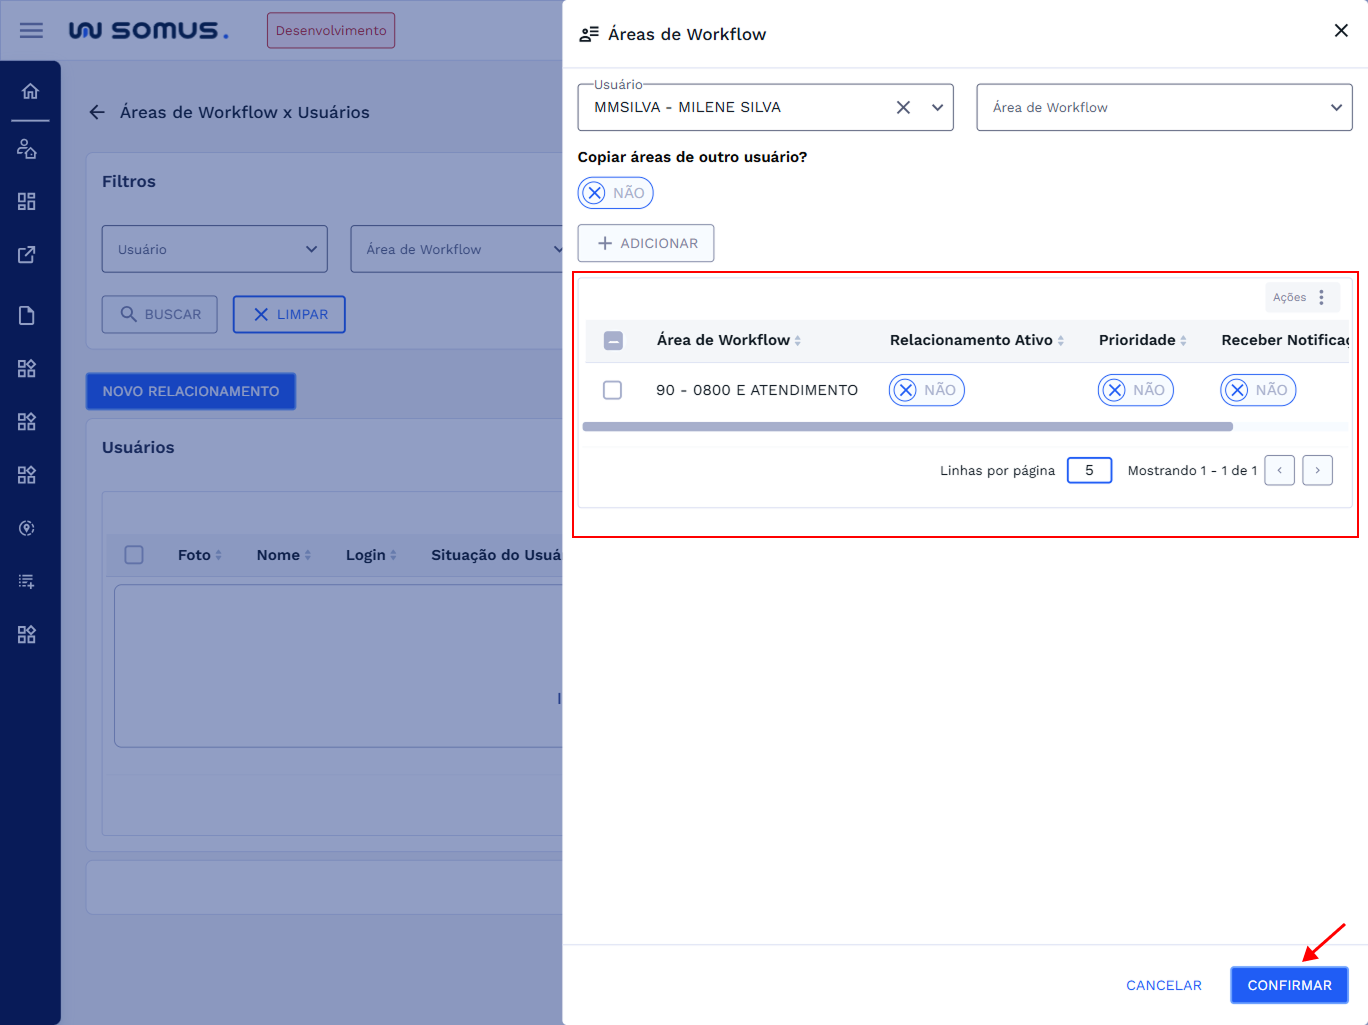Image resolution: width=1368 pixels, height=1025 pixels.
Task: Toggle Copiar áreas de outro usuário switch
Action: [x=615, y=193]
